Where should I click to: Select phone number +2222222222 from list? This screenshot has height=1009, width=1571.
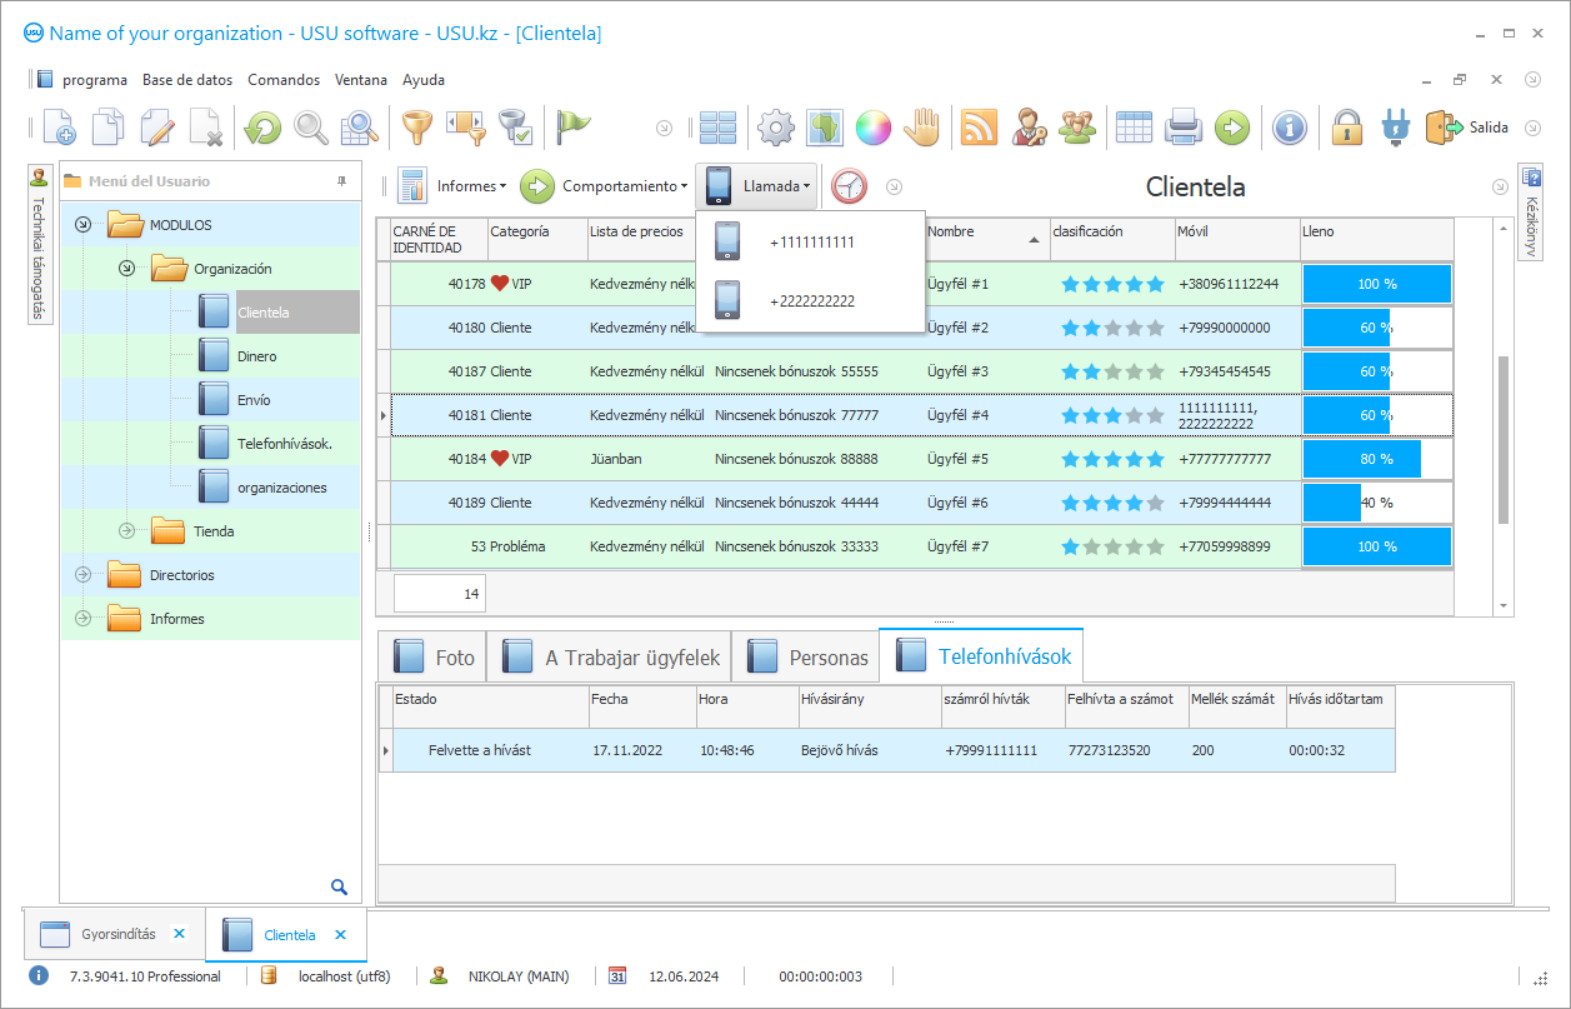coord(811,301)
